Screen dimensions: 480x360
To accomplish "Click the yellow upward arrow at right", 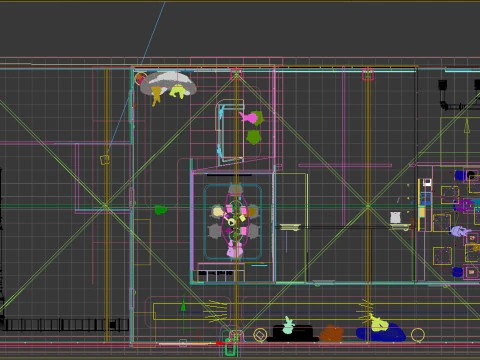I will (467, 127).
